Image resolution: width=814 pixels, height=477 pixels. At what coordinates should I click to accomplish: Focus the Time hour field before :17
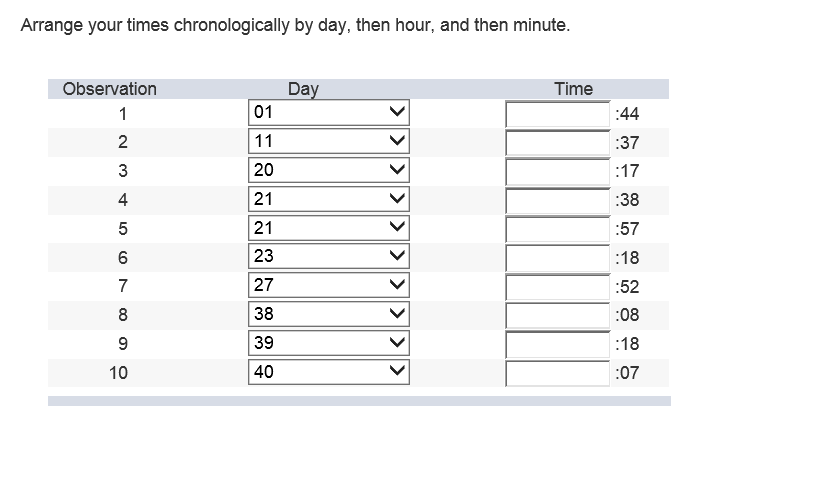[x=559, y=172]
